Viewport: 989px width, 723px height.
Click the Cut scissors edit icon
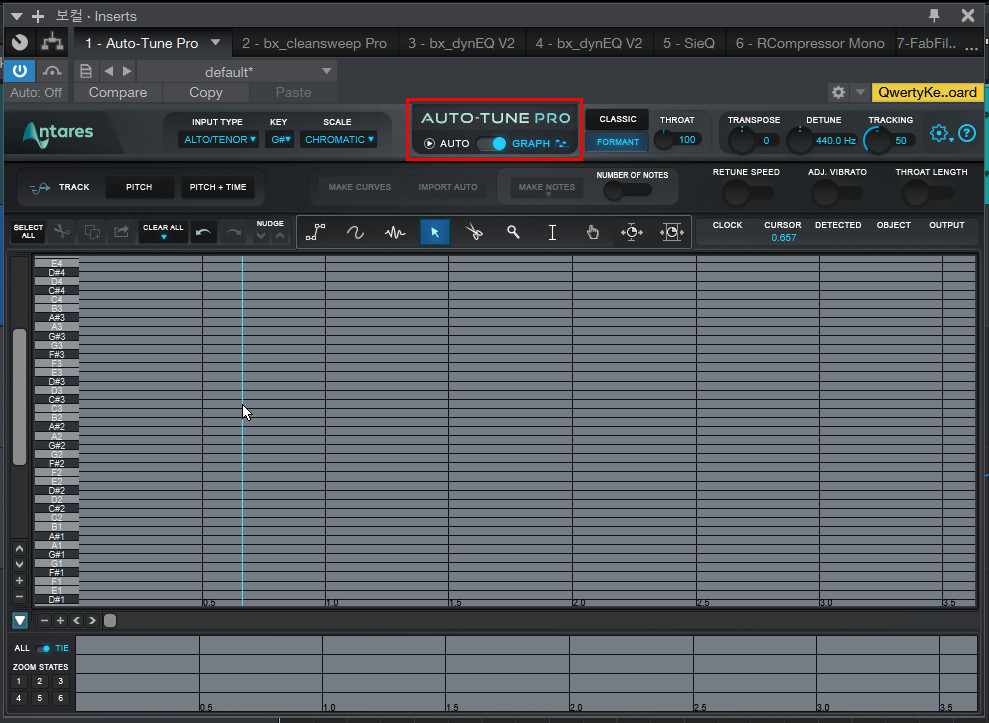(62, 232)
